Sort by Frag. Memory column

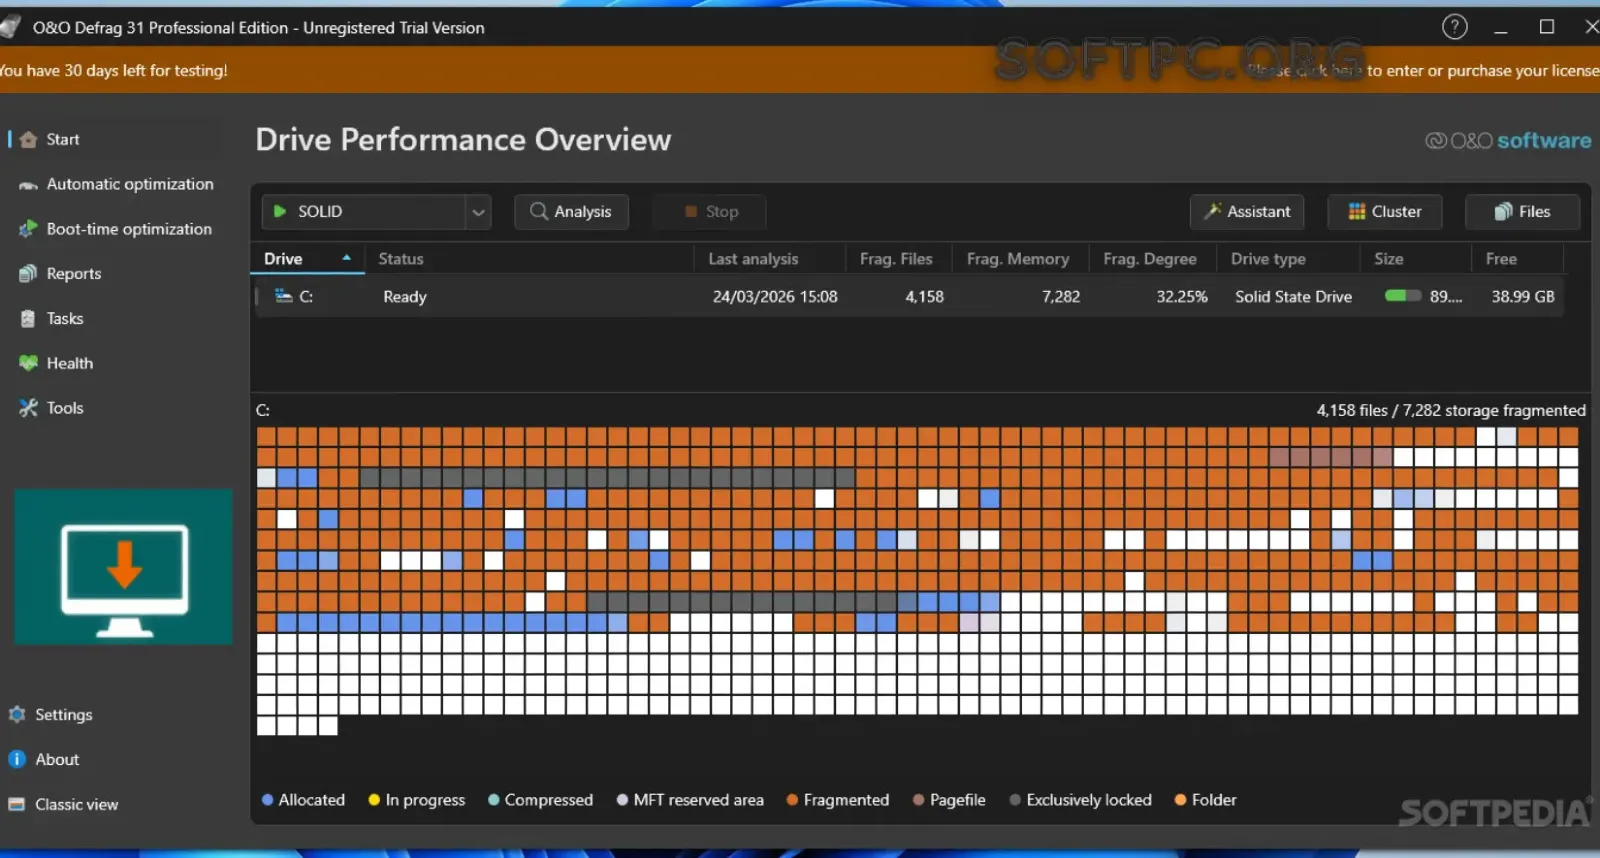click(1021, 259)
